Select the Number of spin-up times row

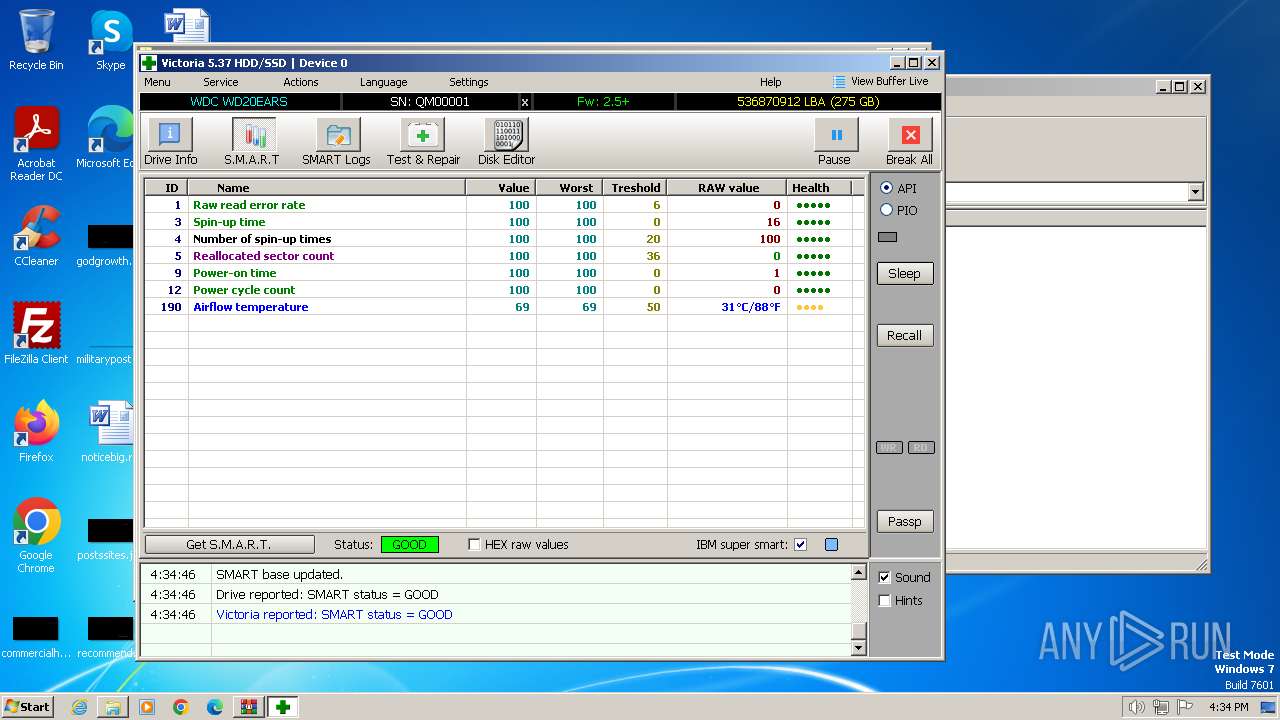(505, 239)
